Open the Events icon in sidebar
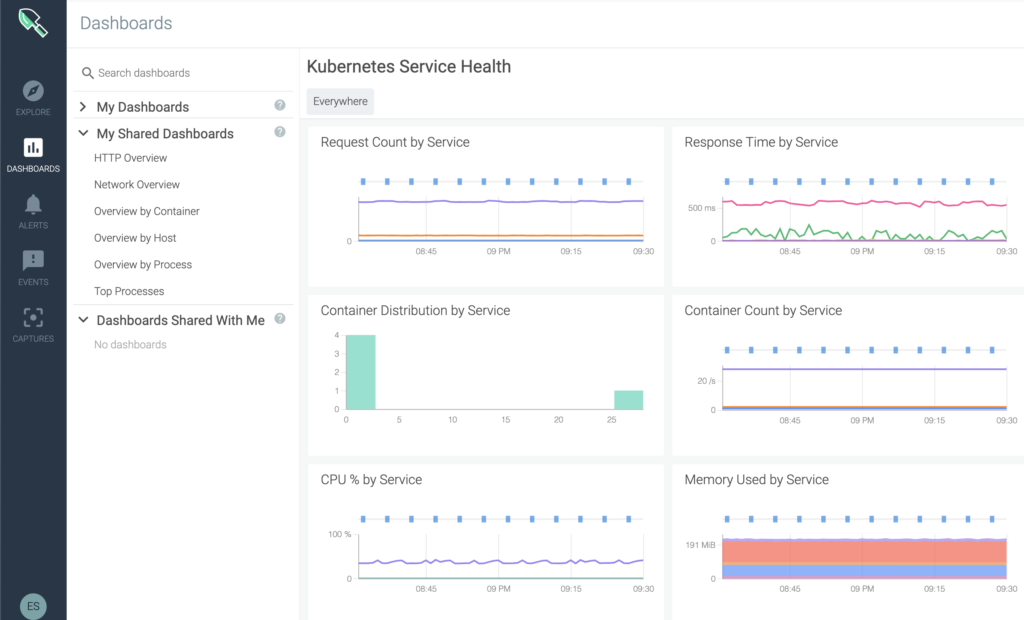 (x=33, y=261)
